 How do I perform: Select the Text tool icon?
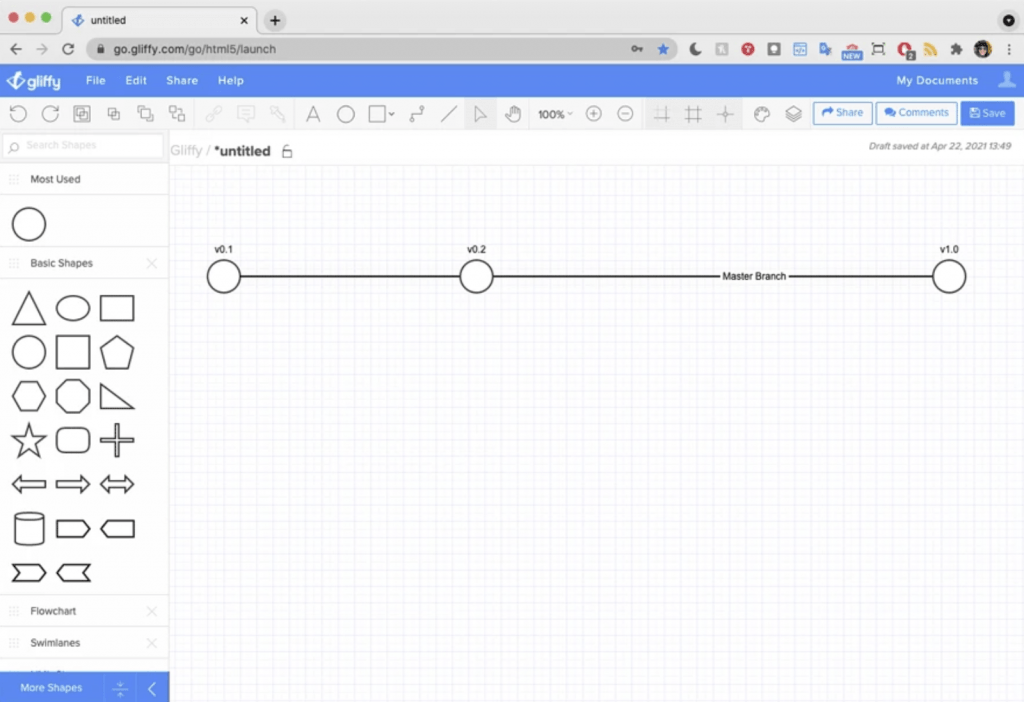point(313,114)
